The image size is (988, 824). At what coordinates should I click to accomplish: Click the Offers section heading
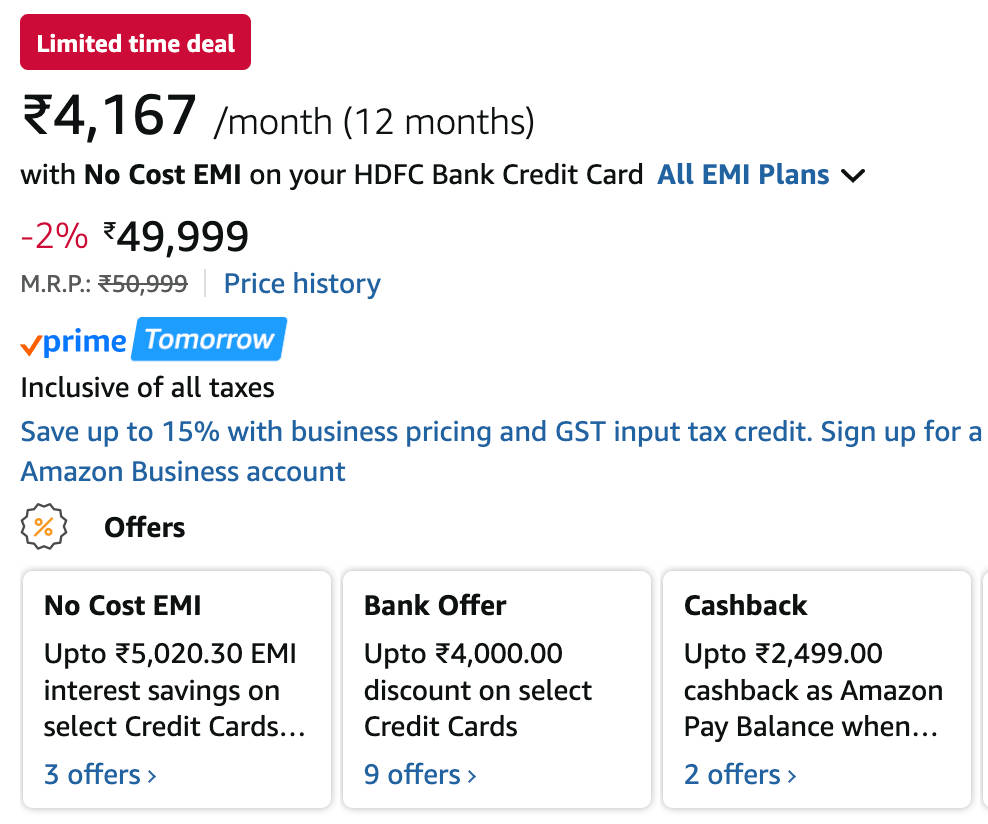(144, 527)
